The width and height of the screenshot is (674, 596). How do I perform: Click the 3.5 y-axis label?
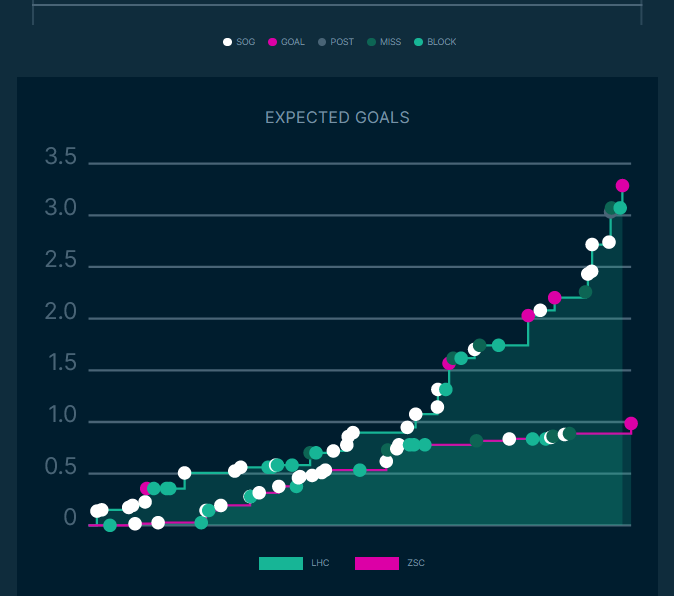point(60,157)
